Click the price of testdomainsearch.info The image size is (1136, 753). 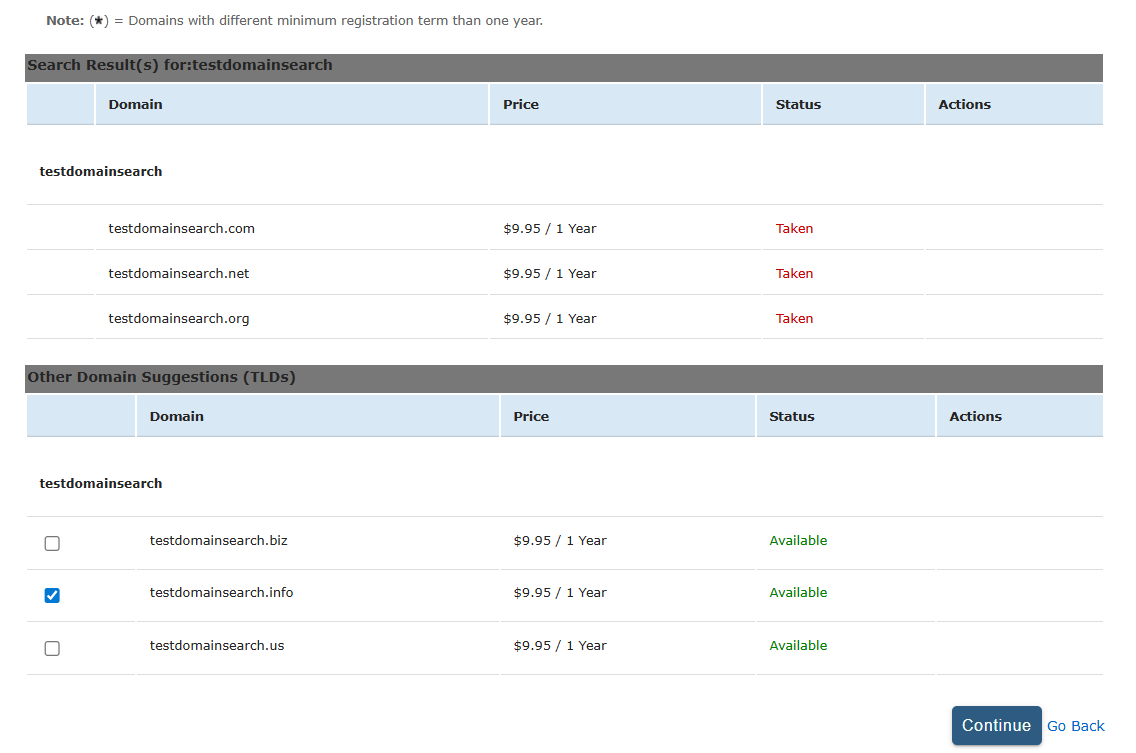[559, 592]
